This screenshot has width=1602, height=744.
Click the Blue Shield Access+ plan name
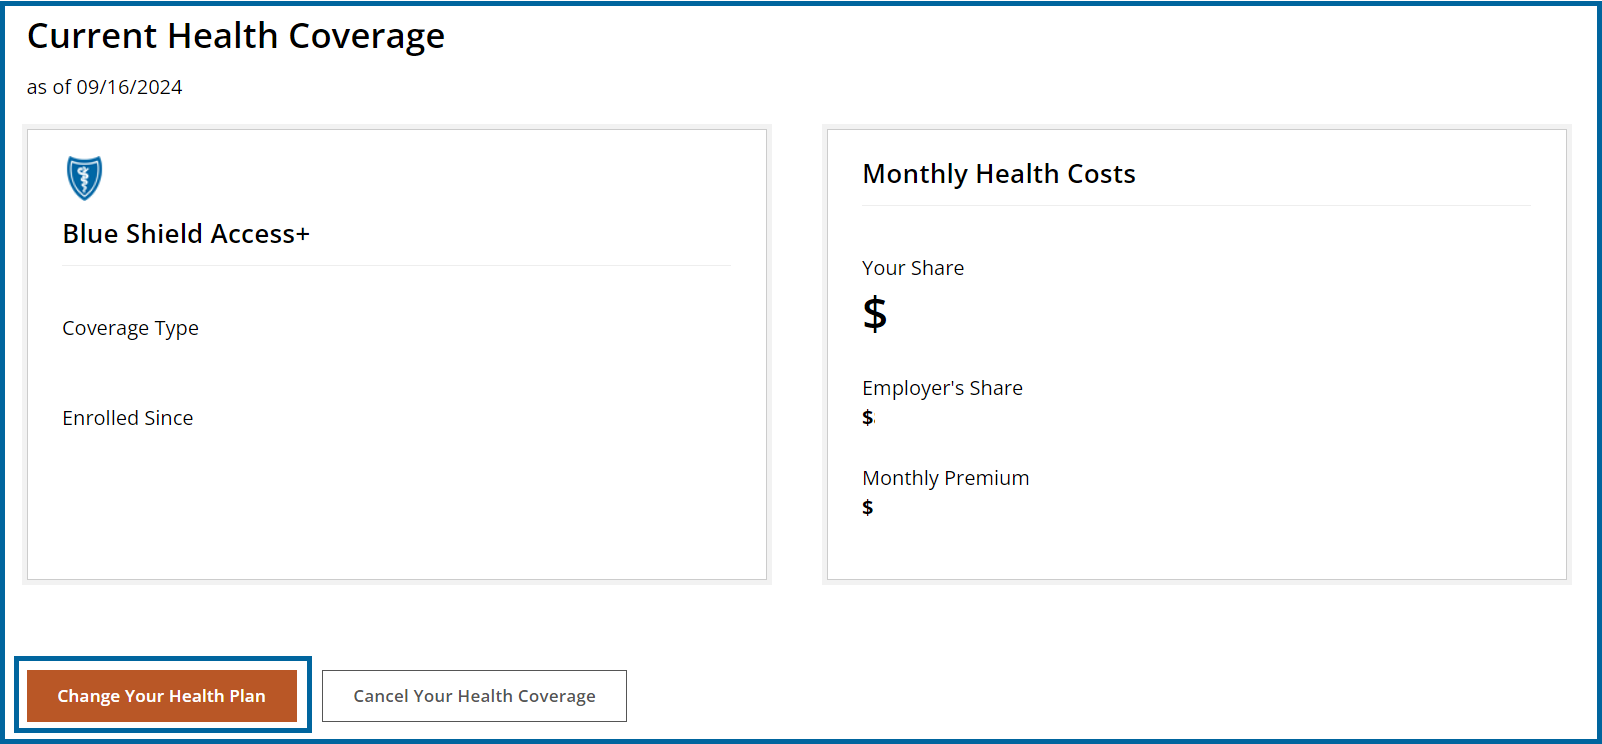pyautogui.click(x=186, y=234)
